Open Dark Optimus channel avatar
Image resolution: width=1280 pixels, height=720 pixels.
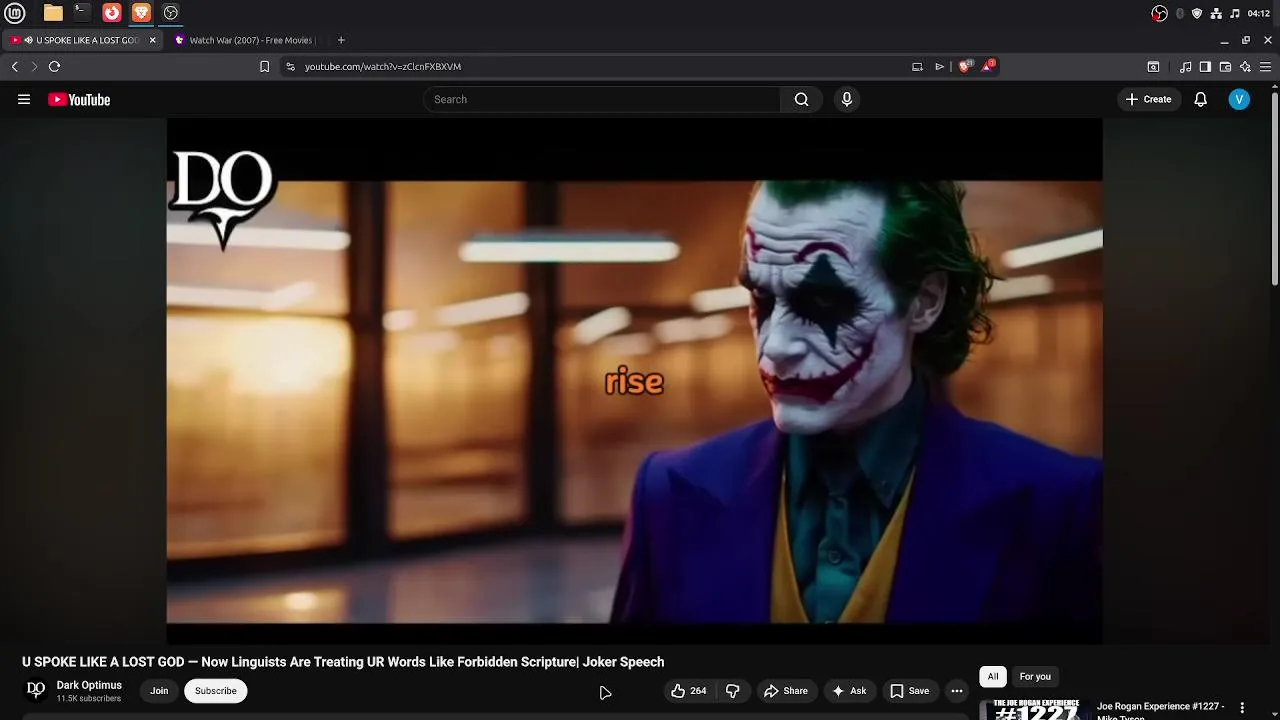click(x=36, y=690)
